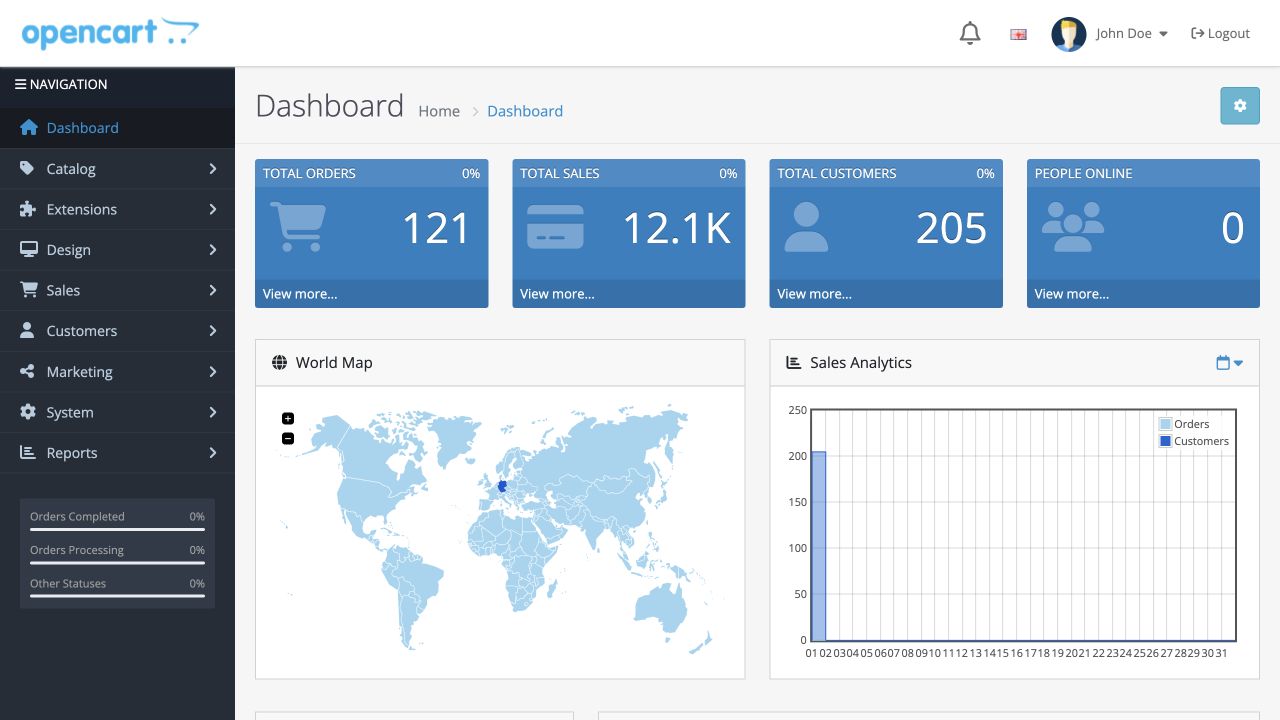Viewport: 1280px width, 720px height.
Task: Expand the John Doe user menu
Action: pyautogui.click(x=1131, y=33)
